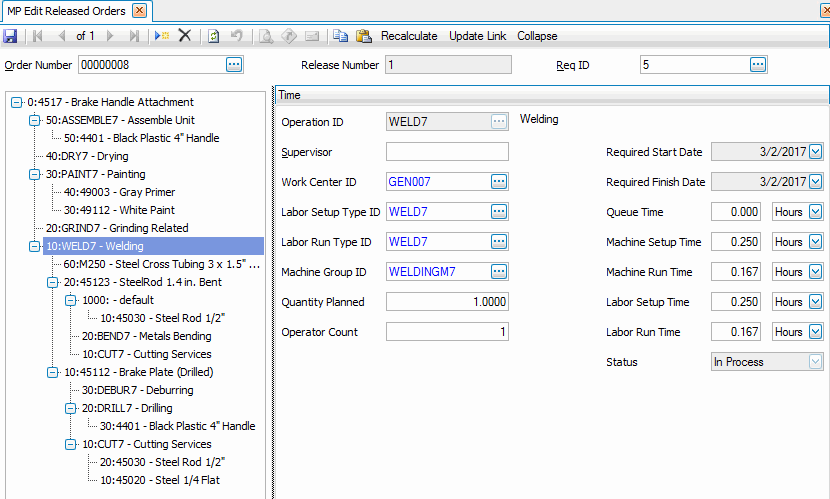This screenshot has height=499, width=830.
Task: Open the Order Number lookup button
Action: tap(234, 65)
